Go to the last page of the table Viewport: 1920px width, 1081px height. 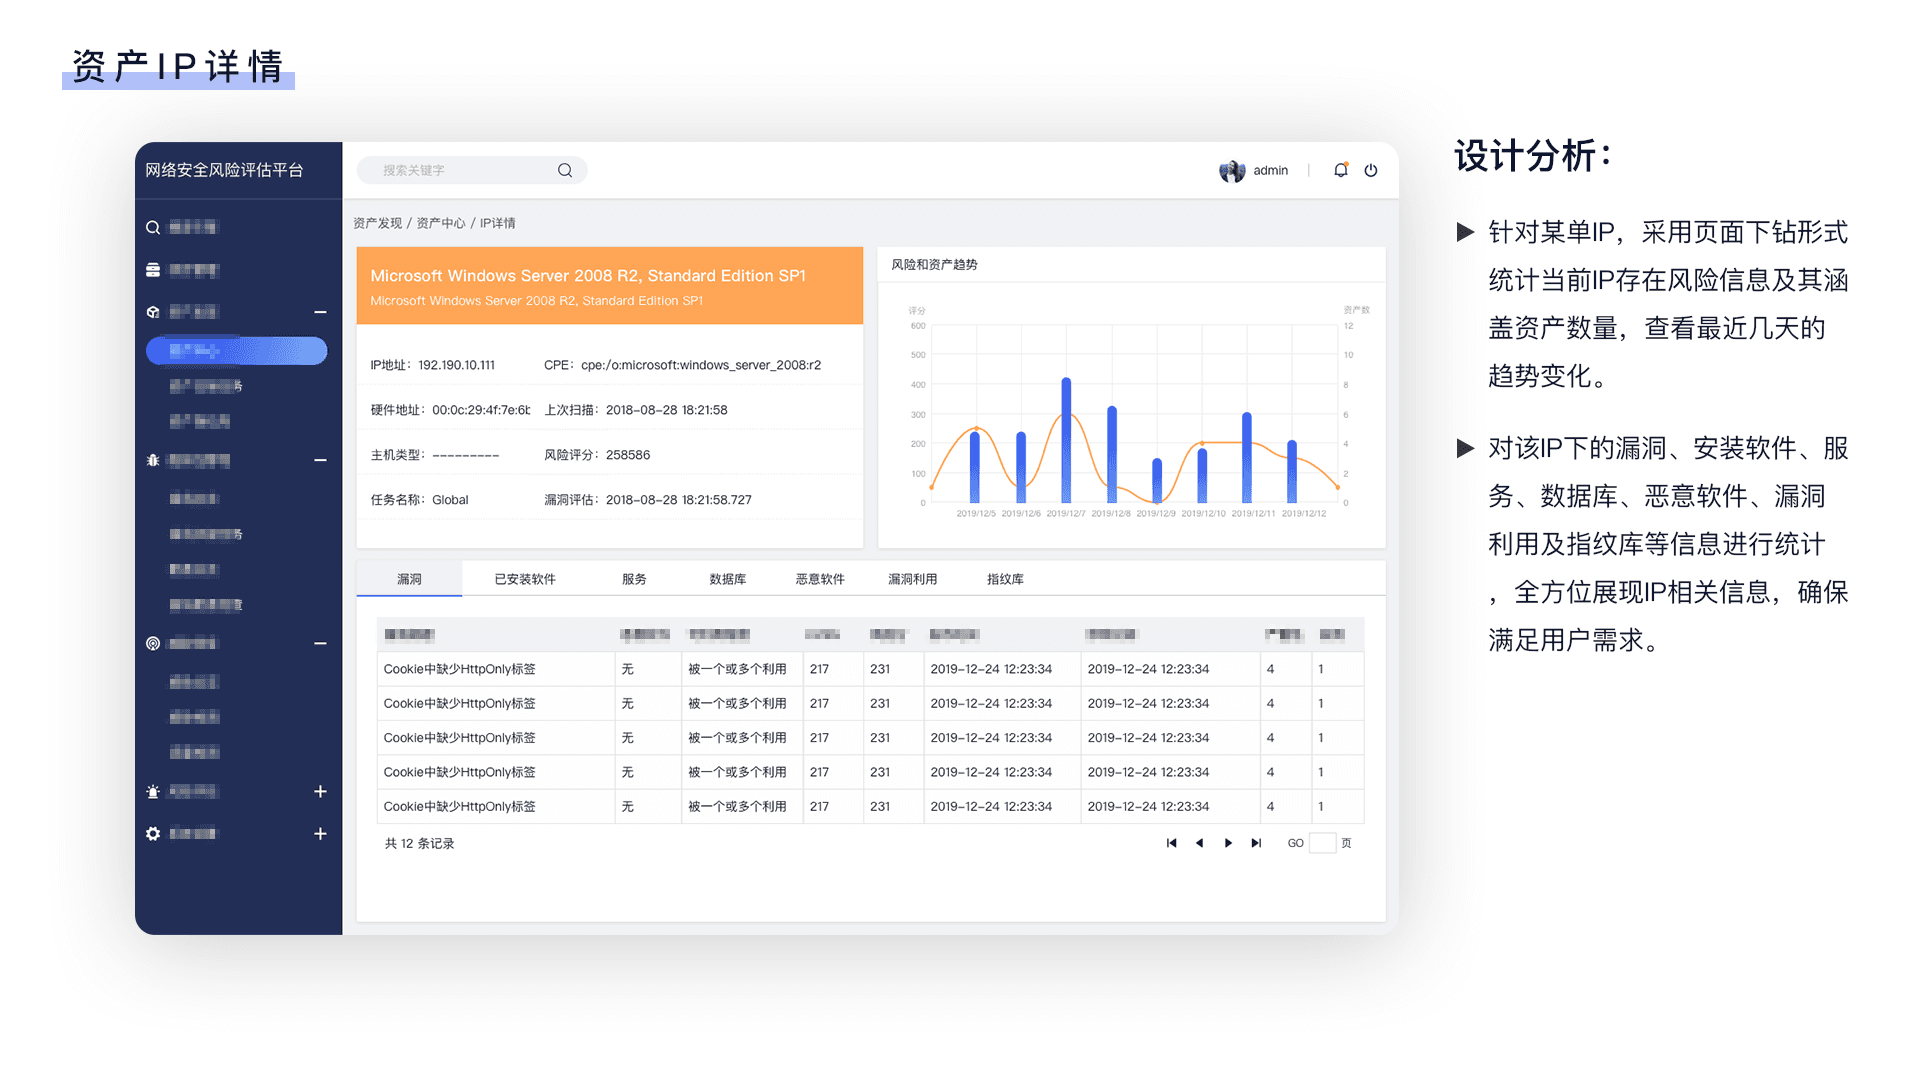click(1256, 843)
